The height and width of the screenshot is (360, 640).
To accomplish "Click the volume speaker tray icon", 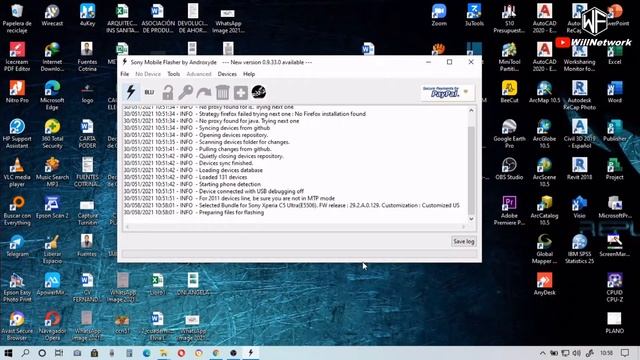I will [x=576, y=353].
